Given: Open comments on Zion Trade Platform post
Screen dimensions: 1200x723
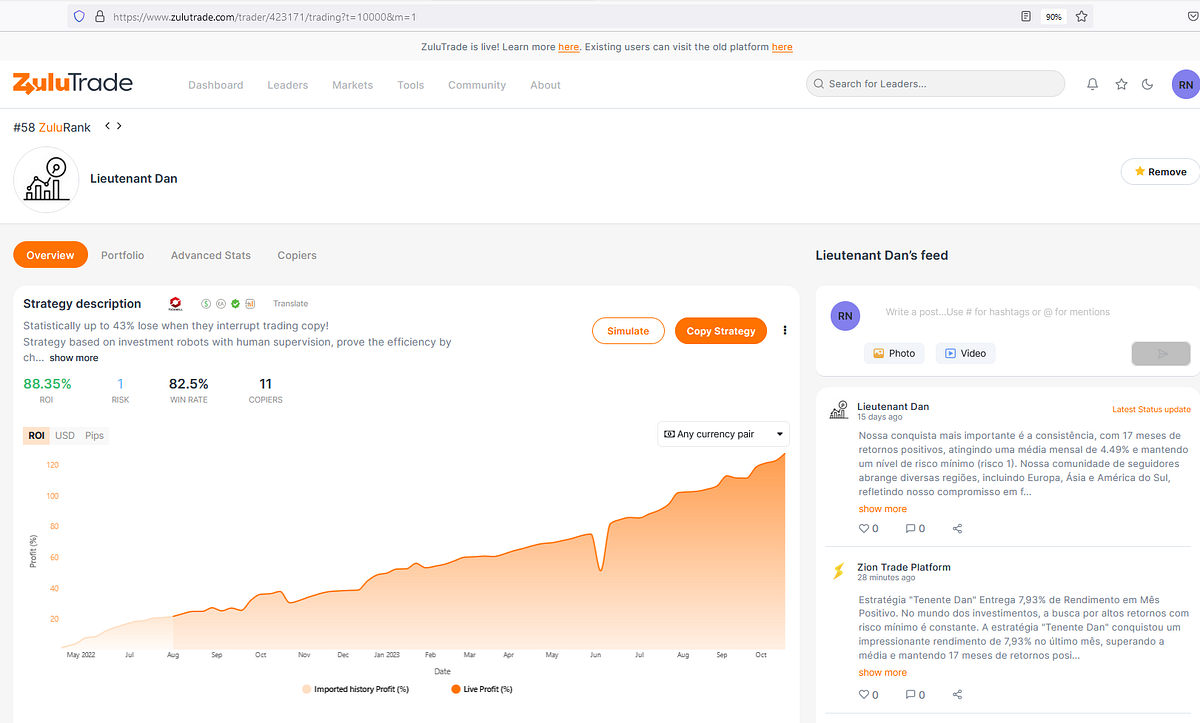Looking at the screenshot, I should pyautogui.click(x=910, y=694).
